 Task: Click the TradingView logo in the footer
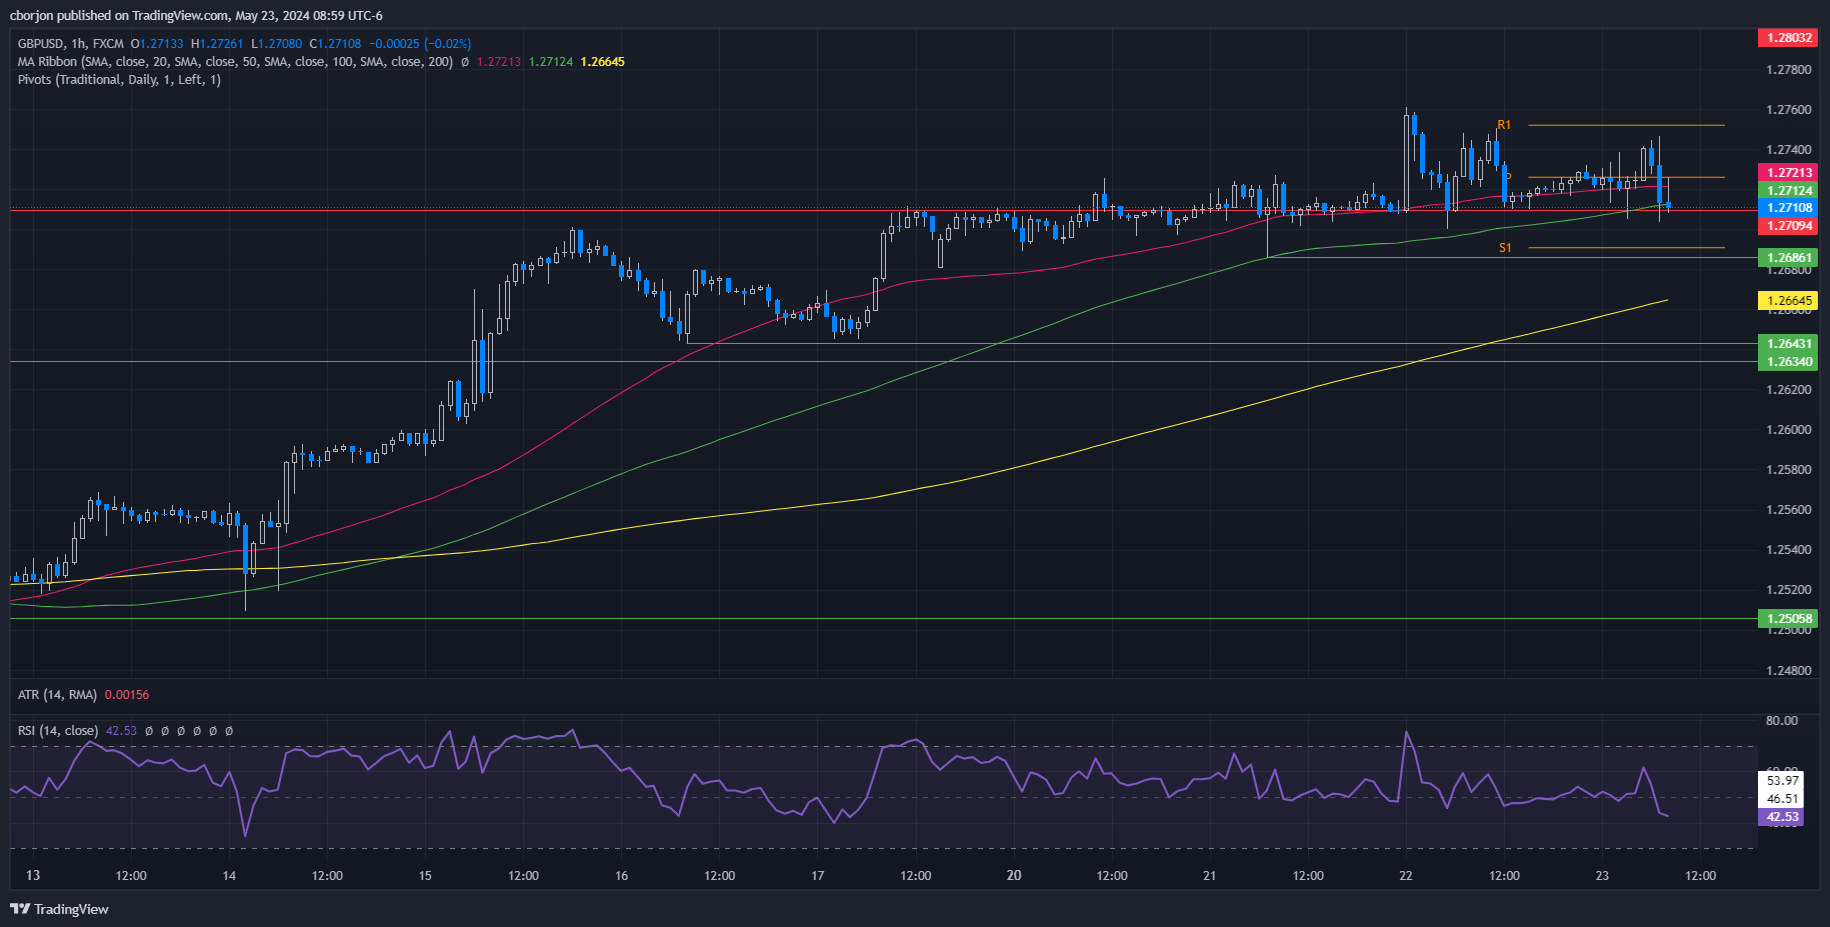click(59, 909)
